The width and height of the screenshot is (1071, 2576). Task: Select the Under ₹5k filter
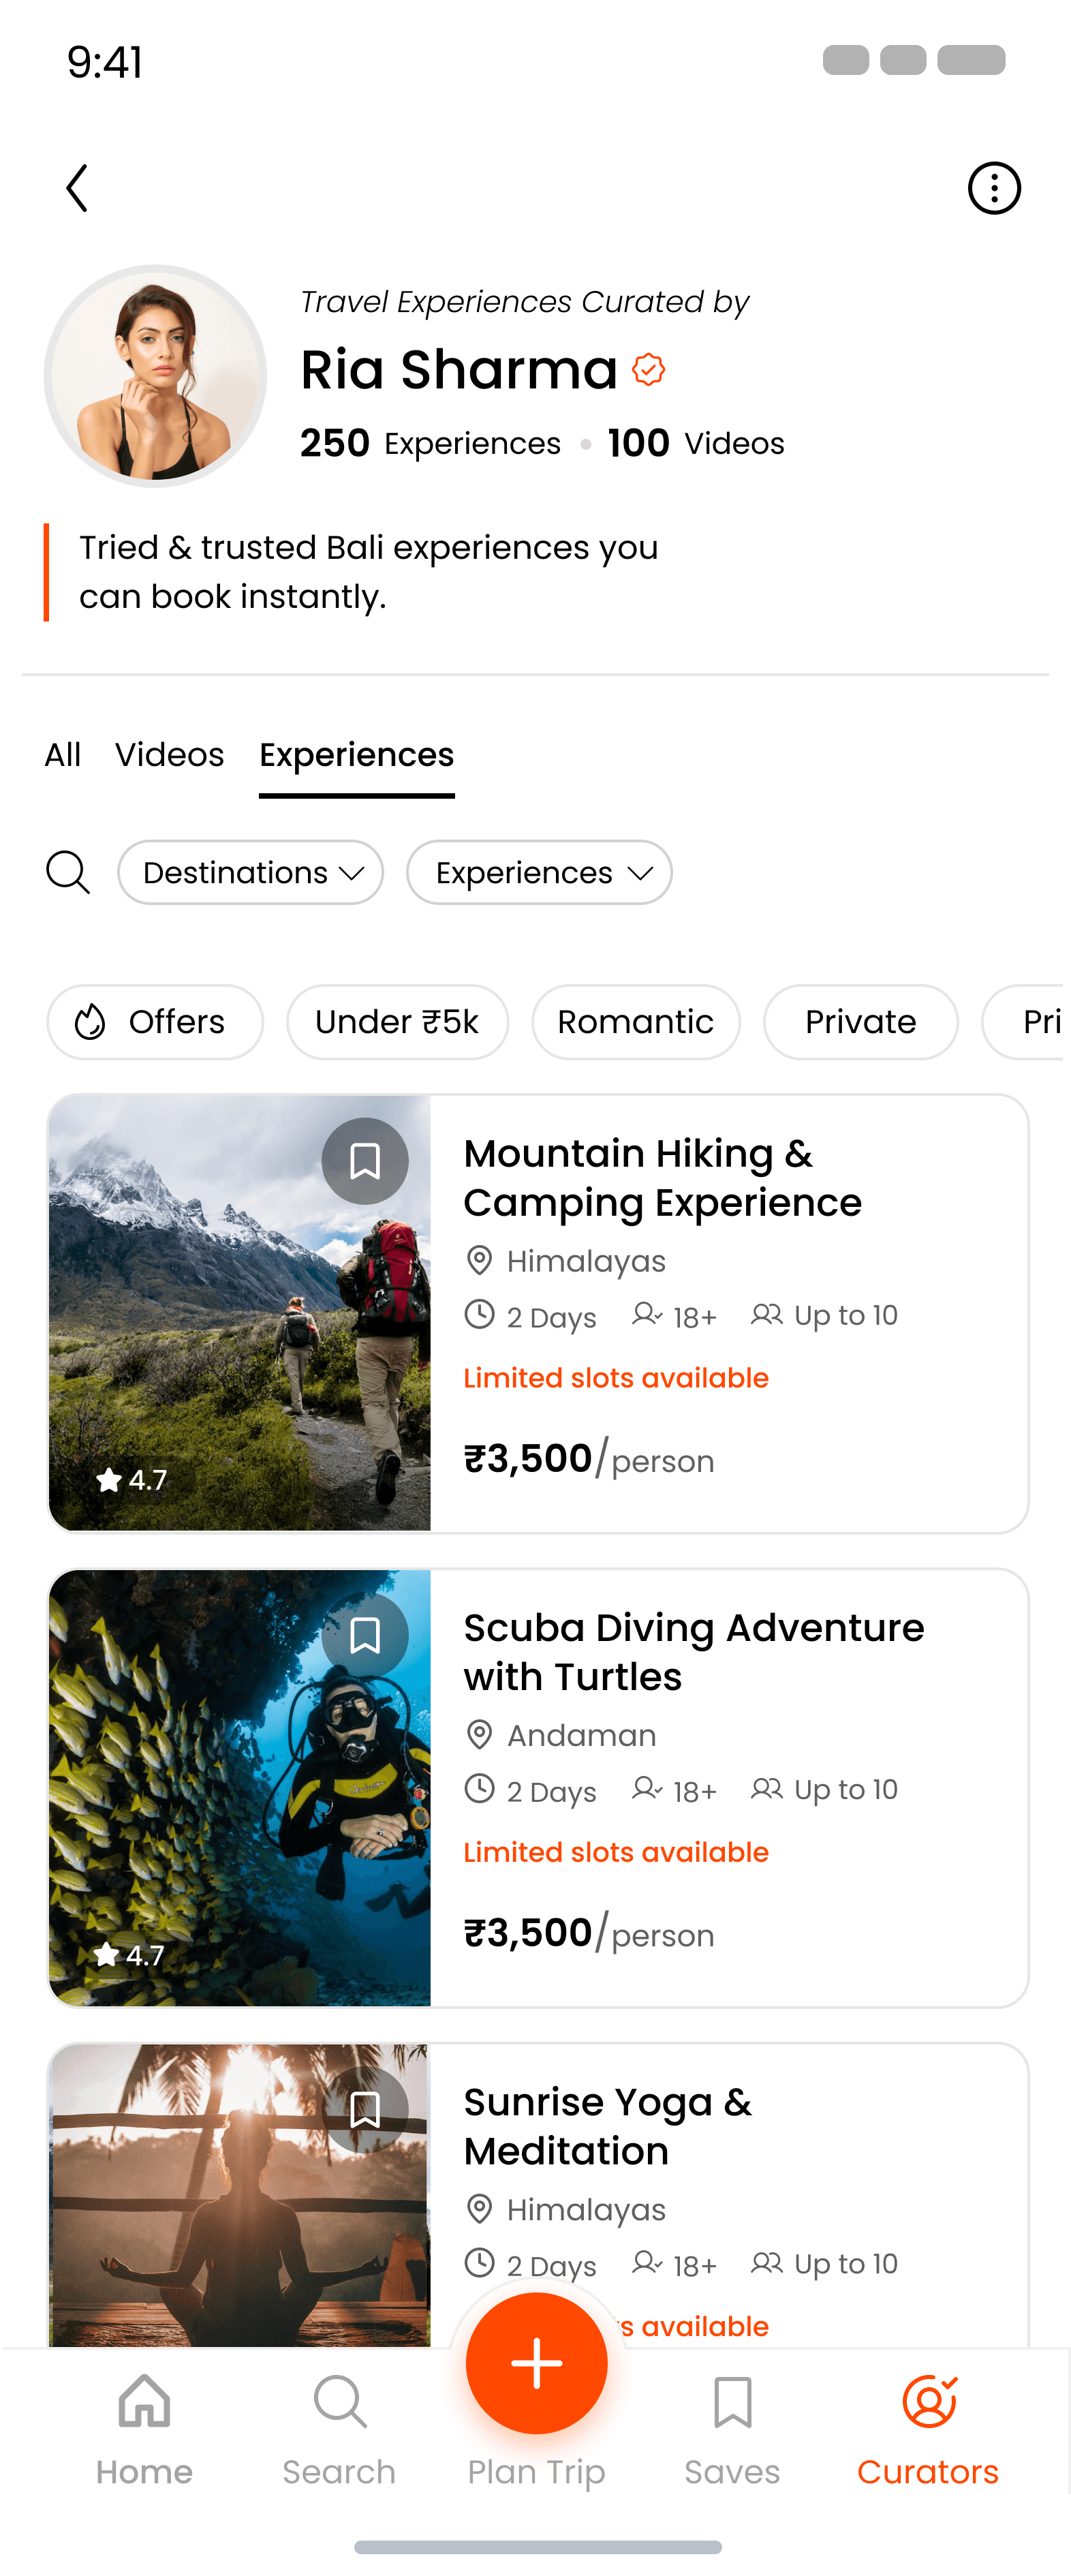[397, 1021]
